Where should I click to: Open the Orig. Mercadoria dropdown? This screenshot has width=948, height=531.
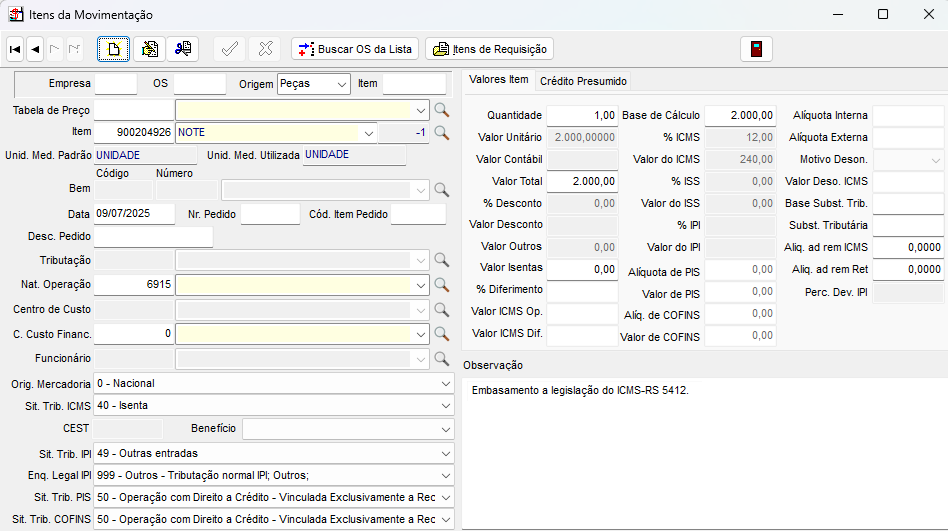[446, 383]
